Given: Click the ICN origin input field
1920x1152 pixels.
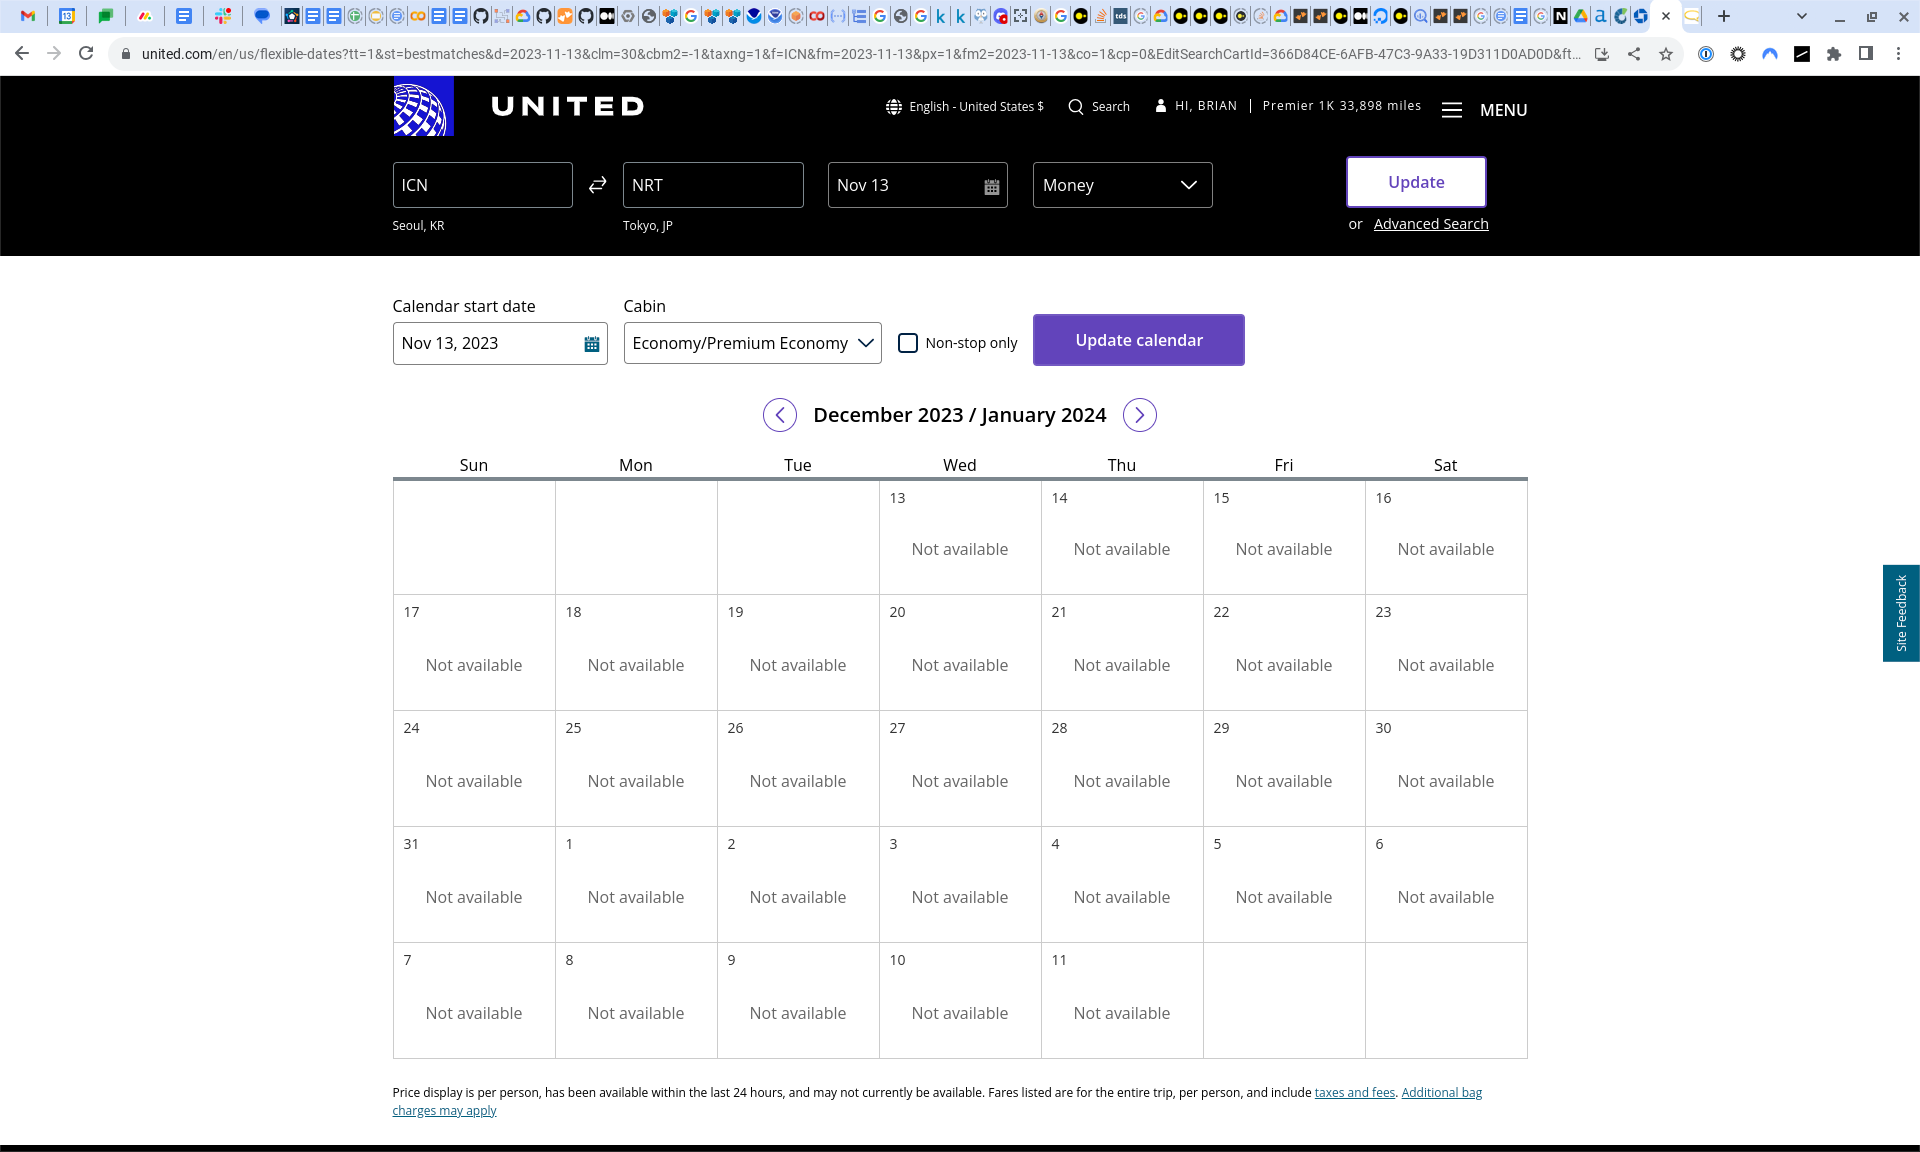Looking at the screenshot, I should click(482, 185).
